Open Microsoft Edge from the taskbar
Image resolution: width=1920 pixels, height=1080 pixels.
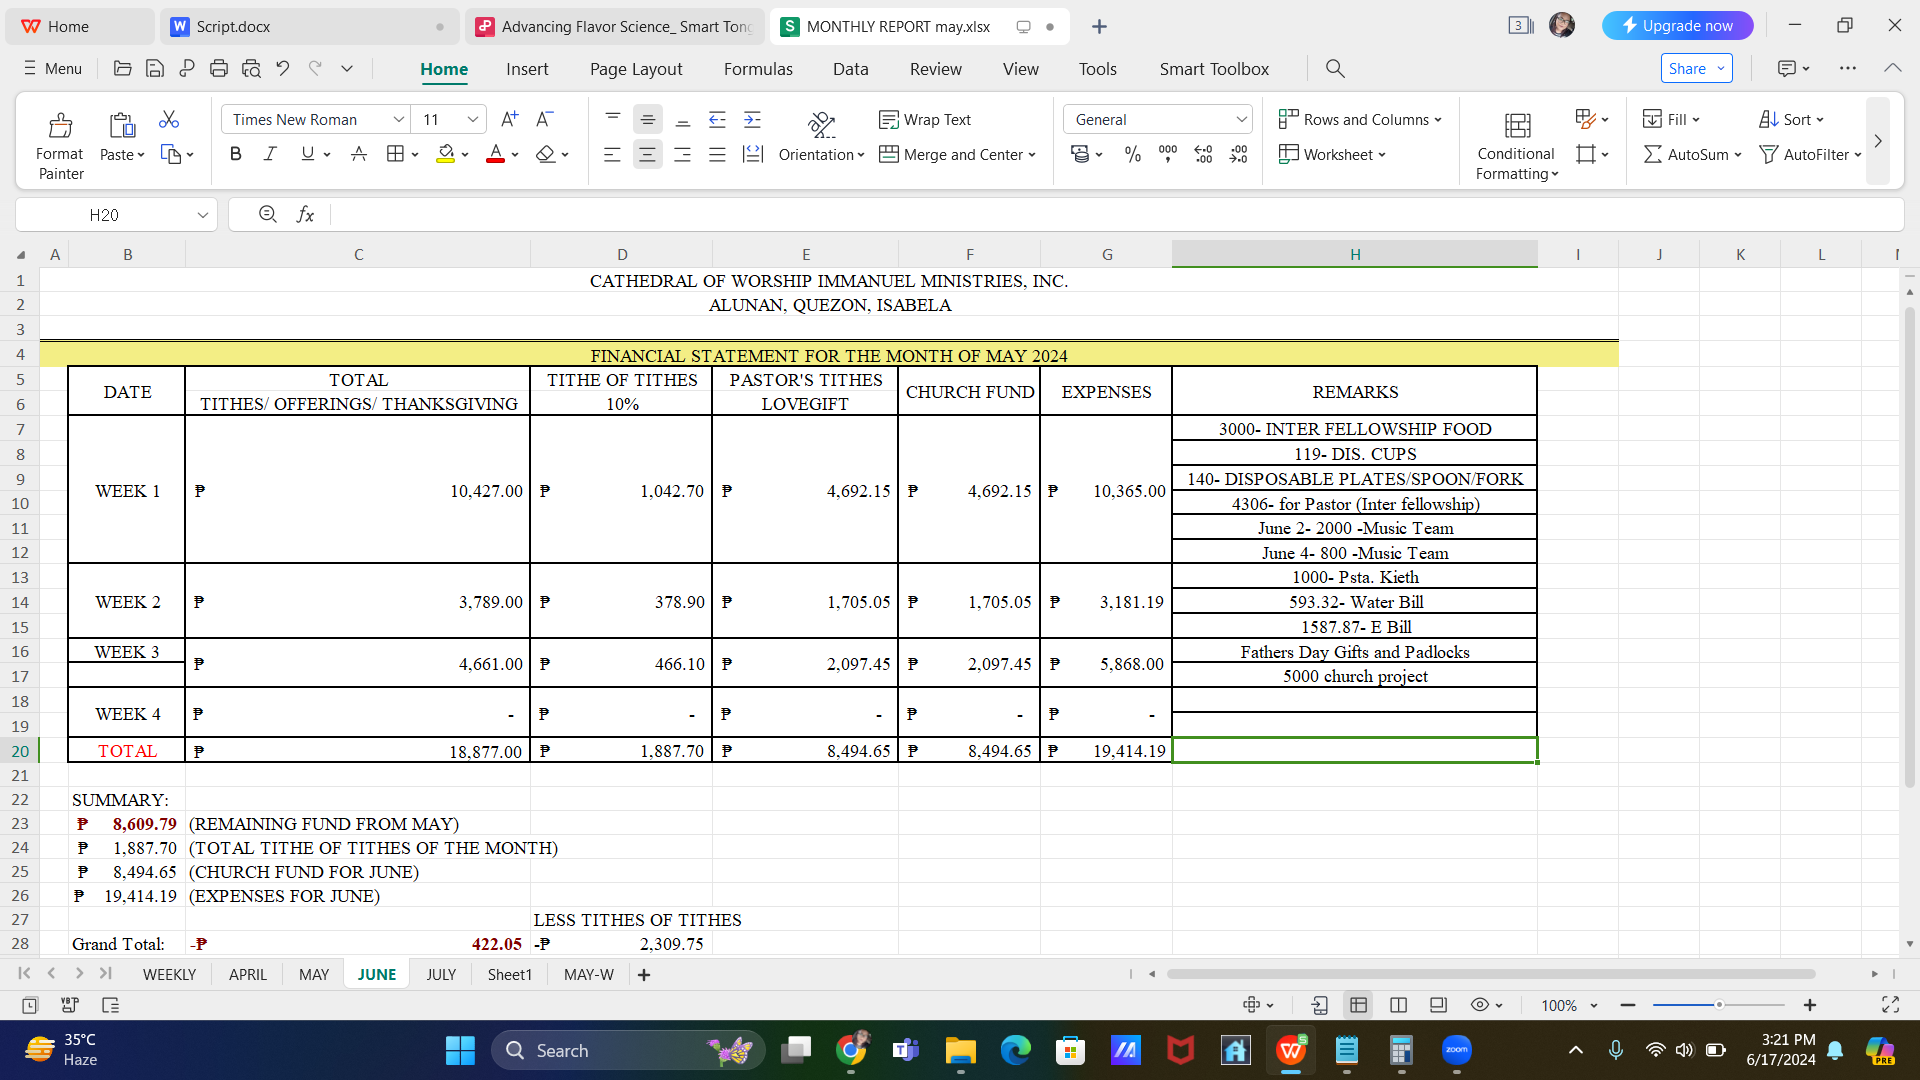coord(1015,1050)
